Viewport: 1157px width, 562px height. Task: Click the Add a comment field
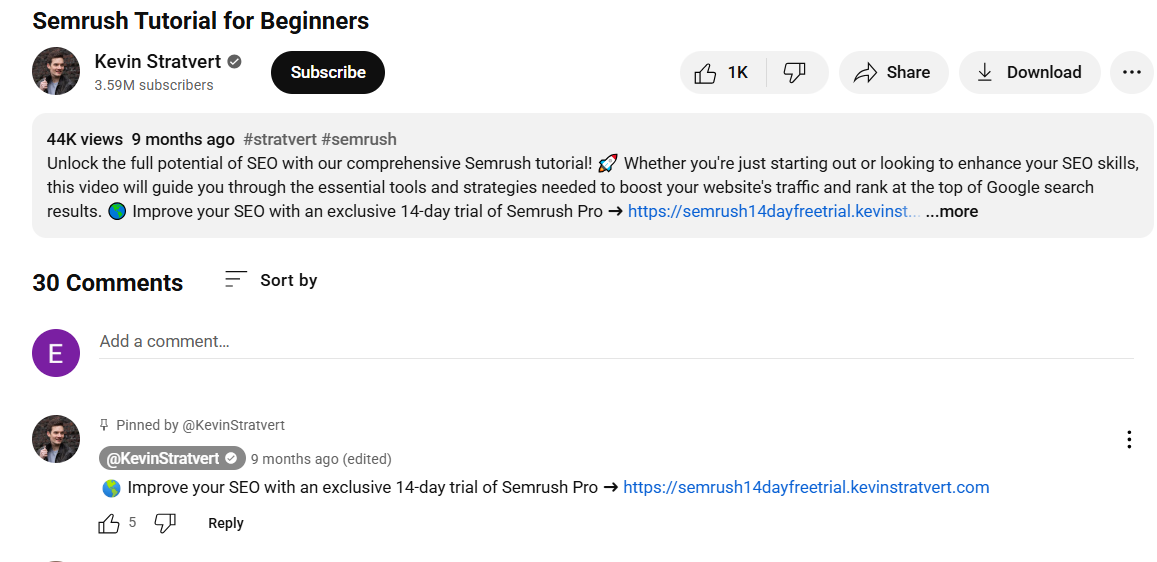(616, 341)
